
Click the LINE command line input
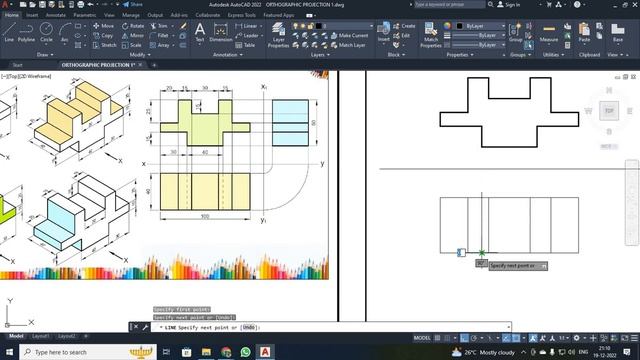[x=331, y=327]
